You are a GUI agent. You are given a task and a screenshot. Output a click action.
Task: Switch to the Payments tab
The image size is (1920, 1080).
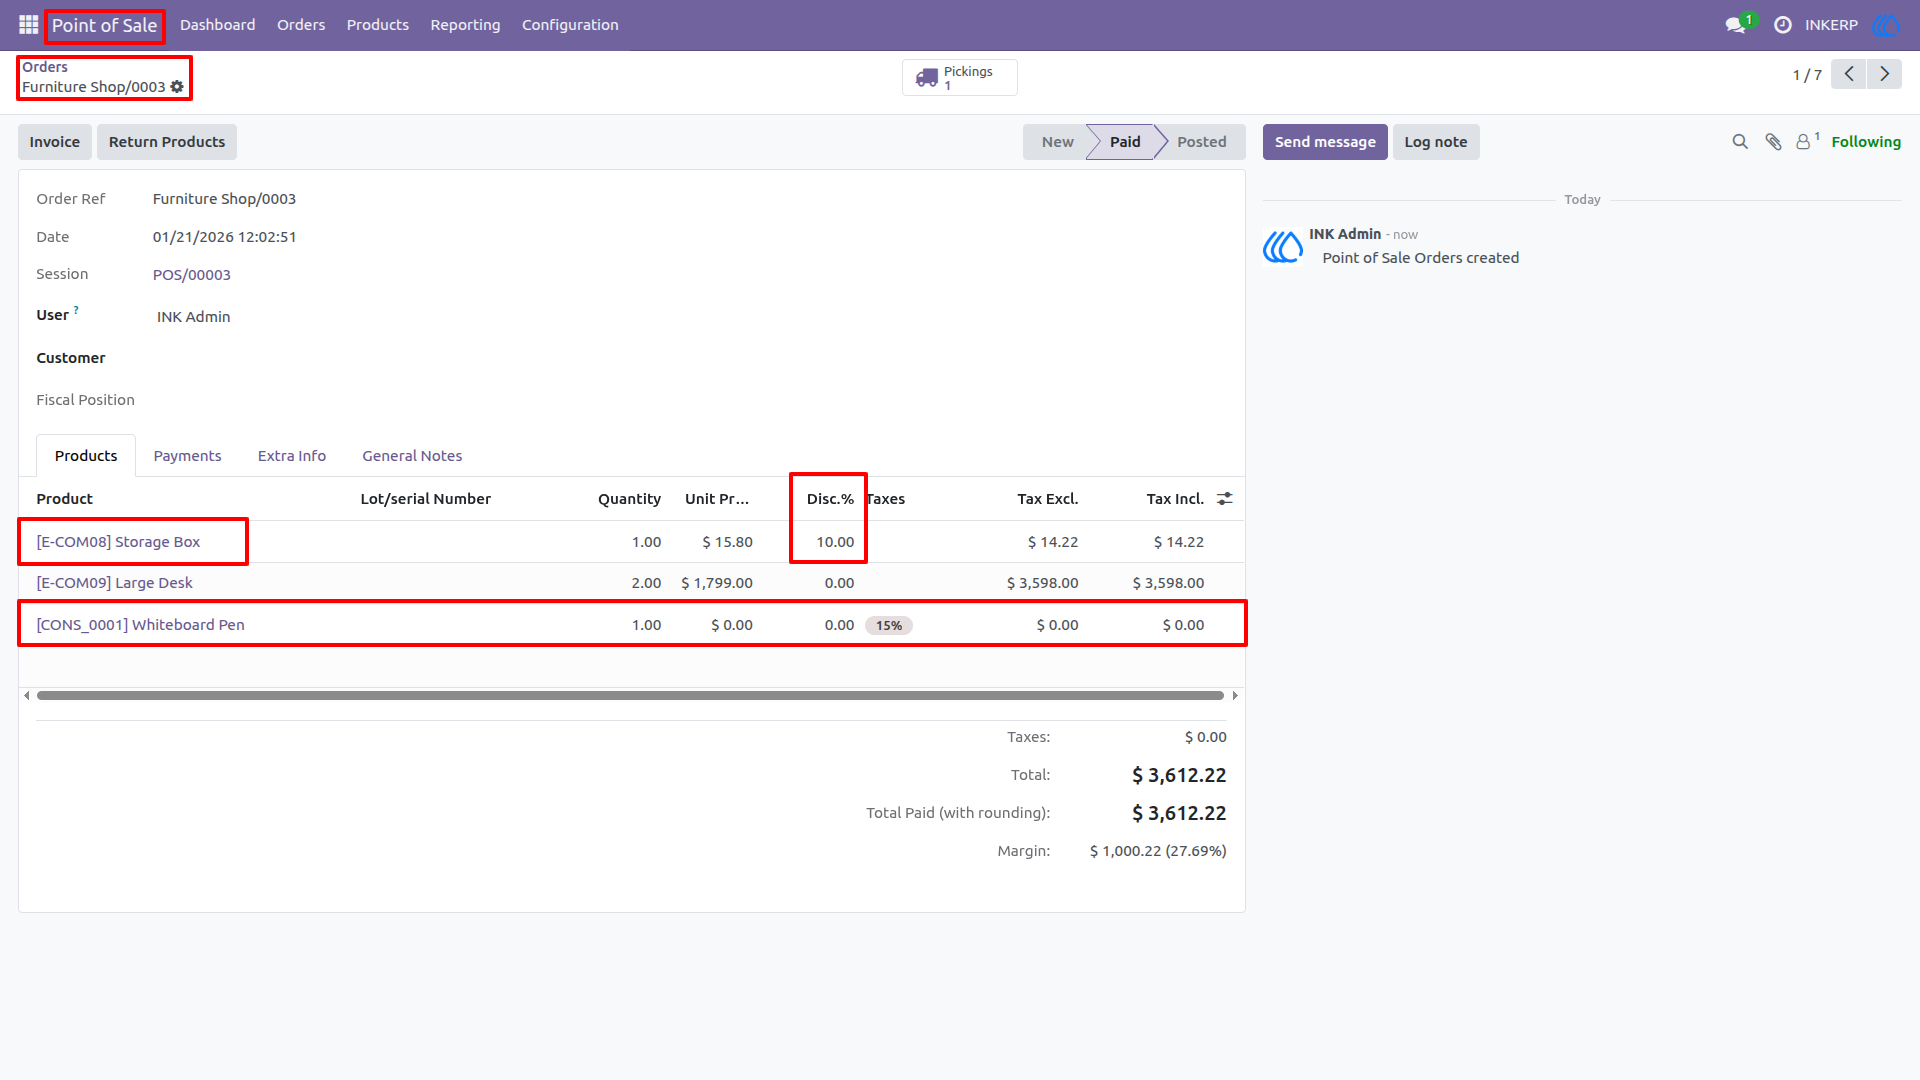187,456
